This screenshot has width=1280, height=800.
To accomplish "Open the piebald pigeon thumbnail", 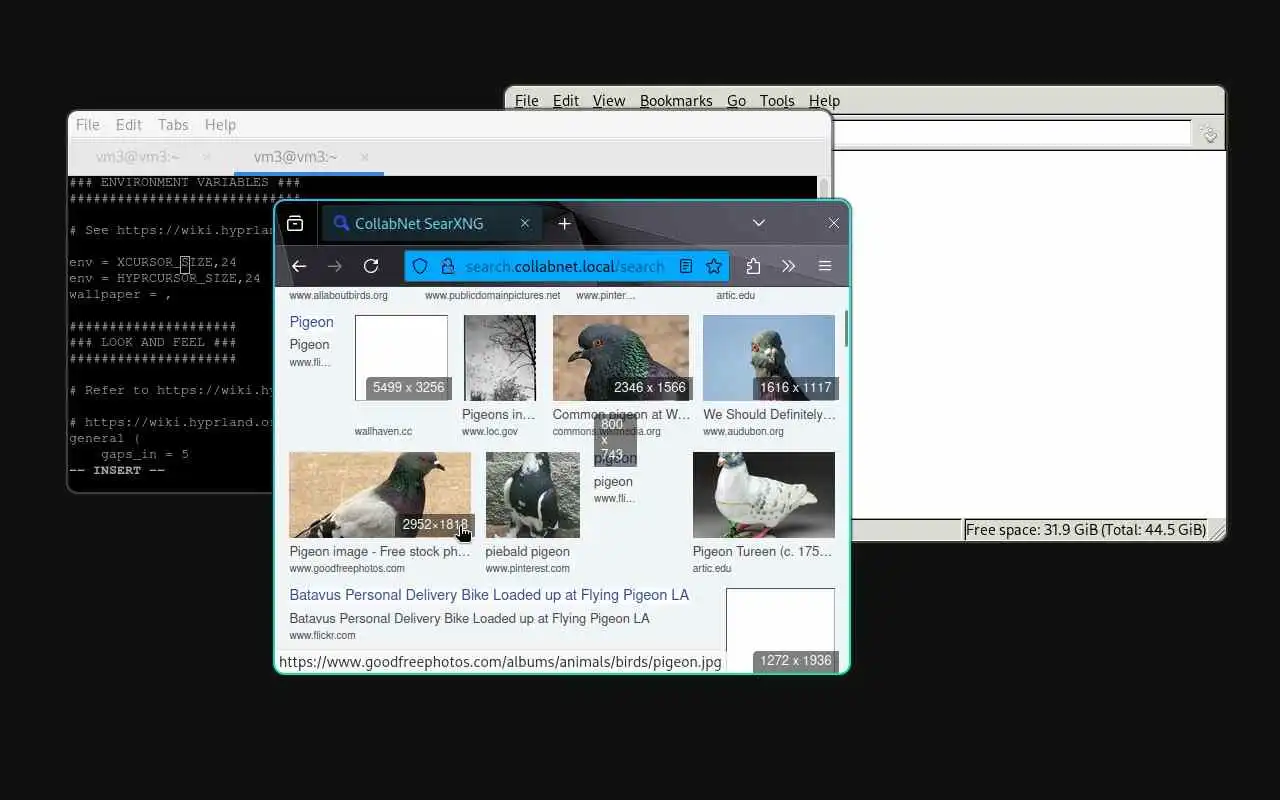I will (533, 495).
